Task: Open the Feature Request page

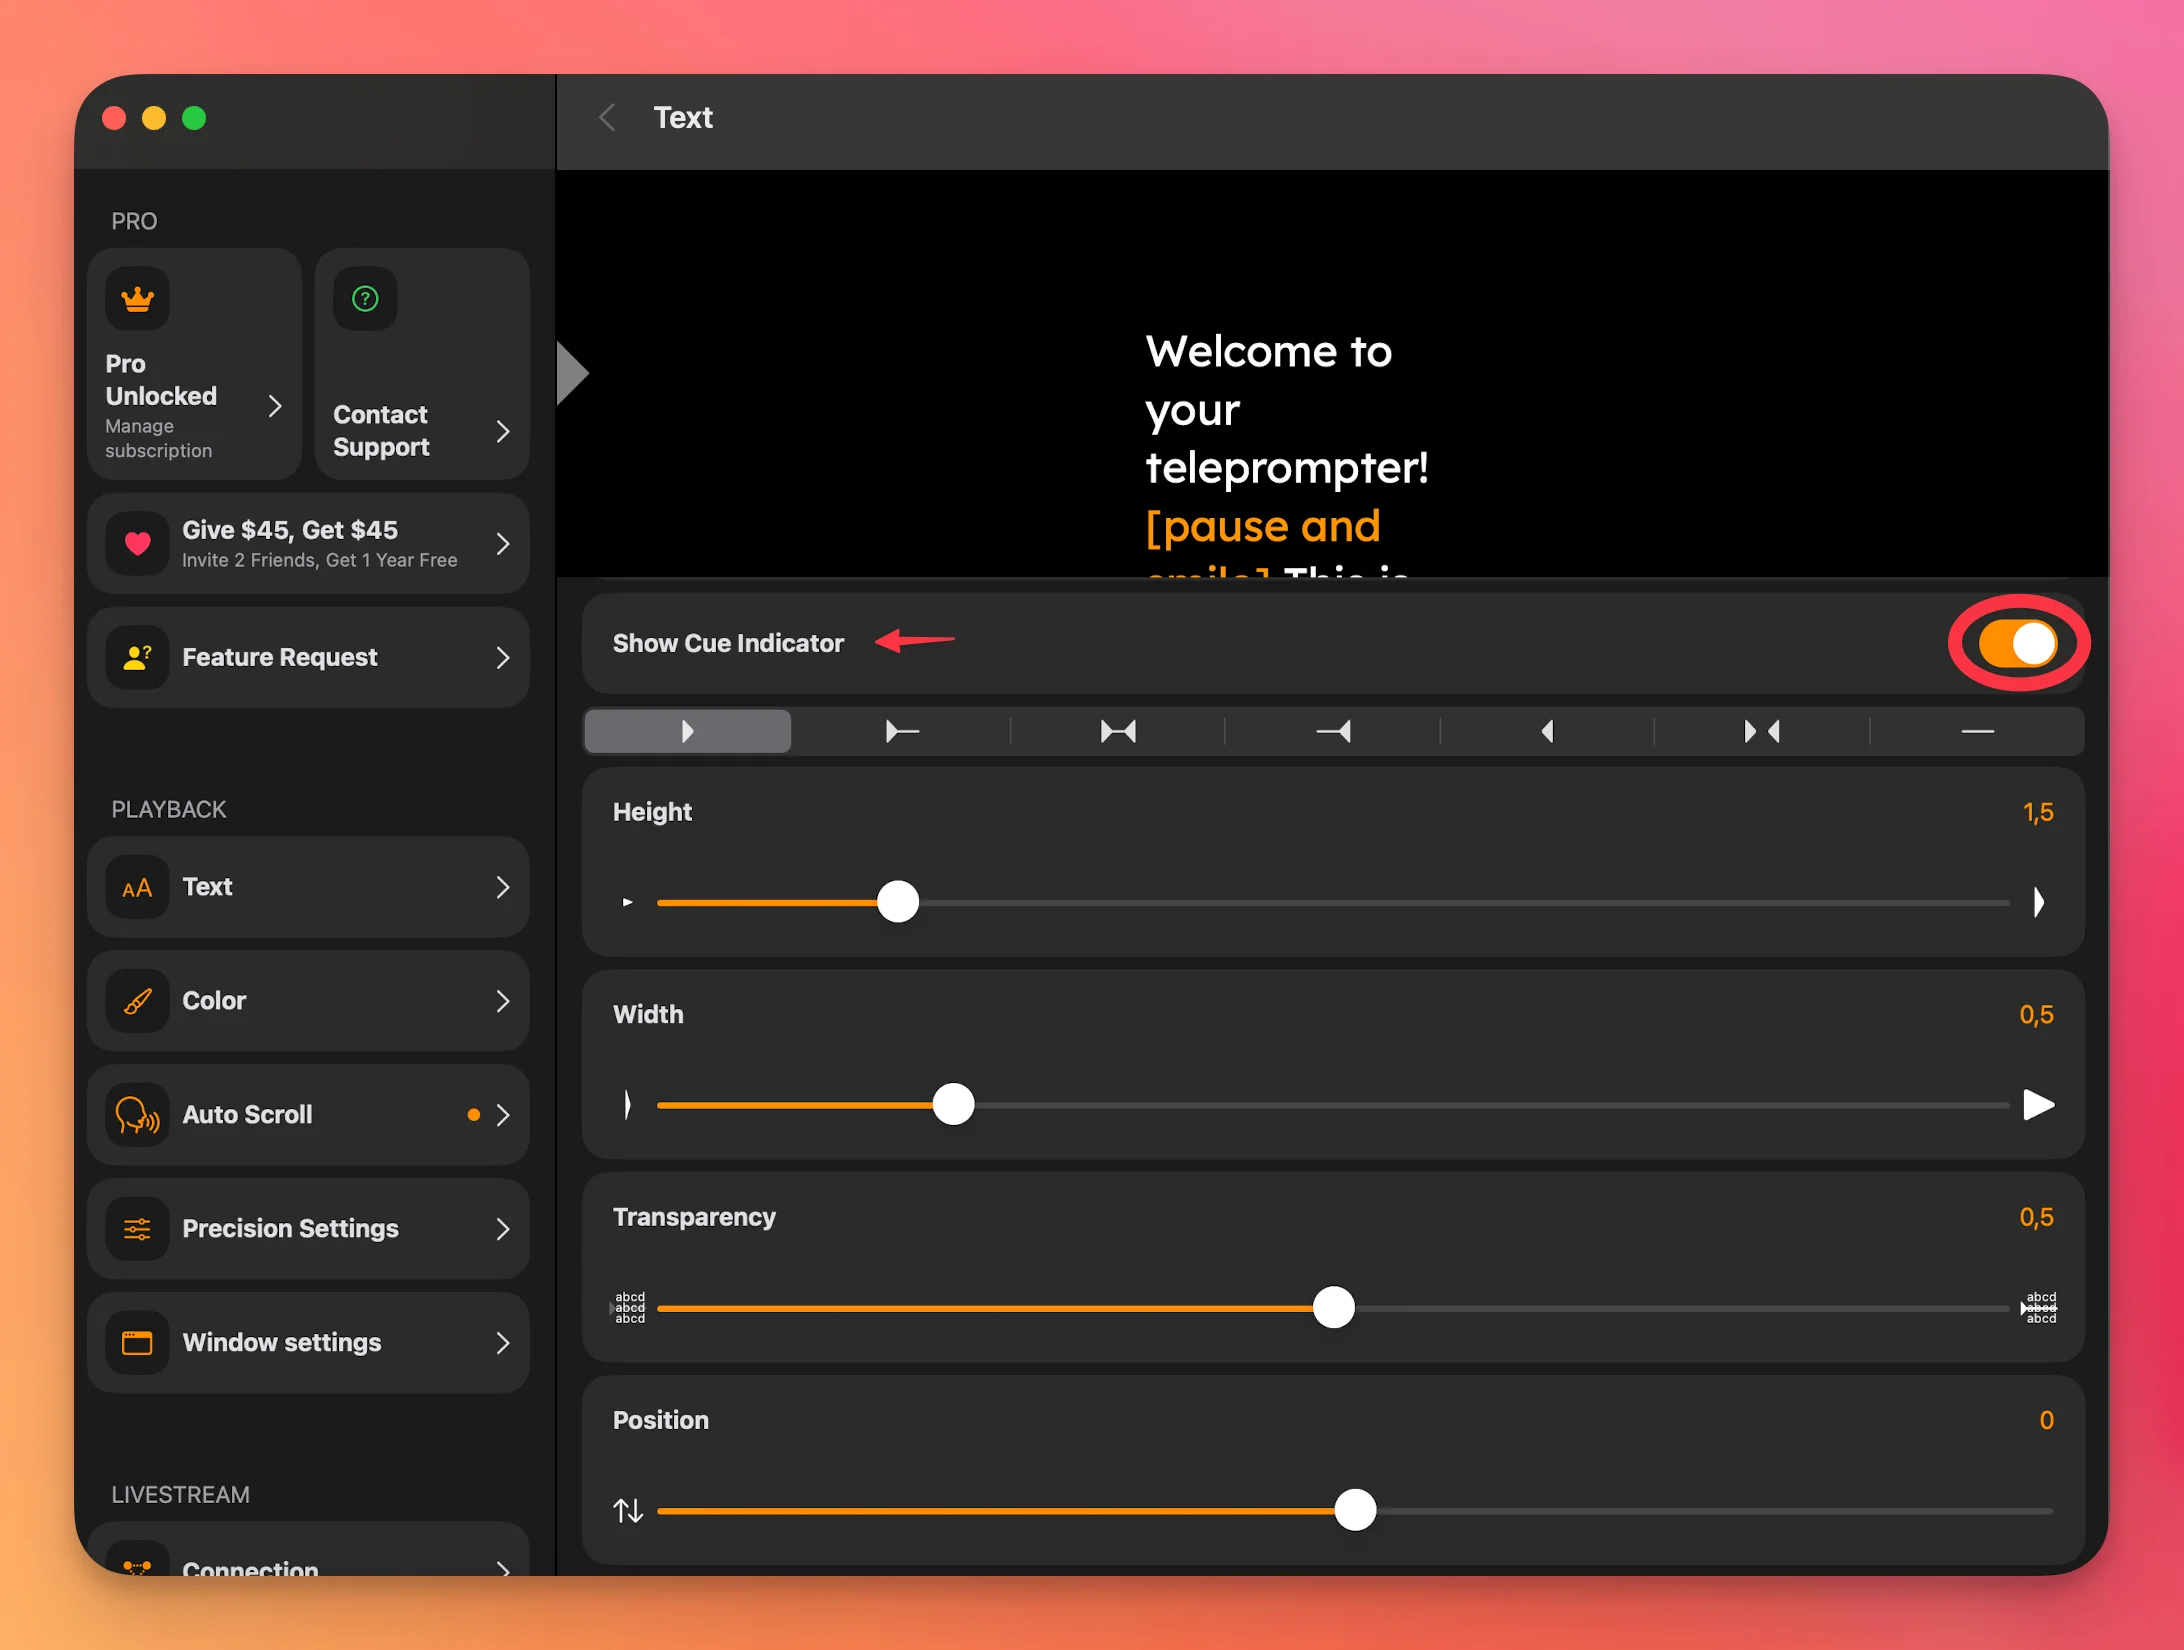Action: coord(309,656)
